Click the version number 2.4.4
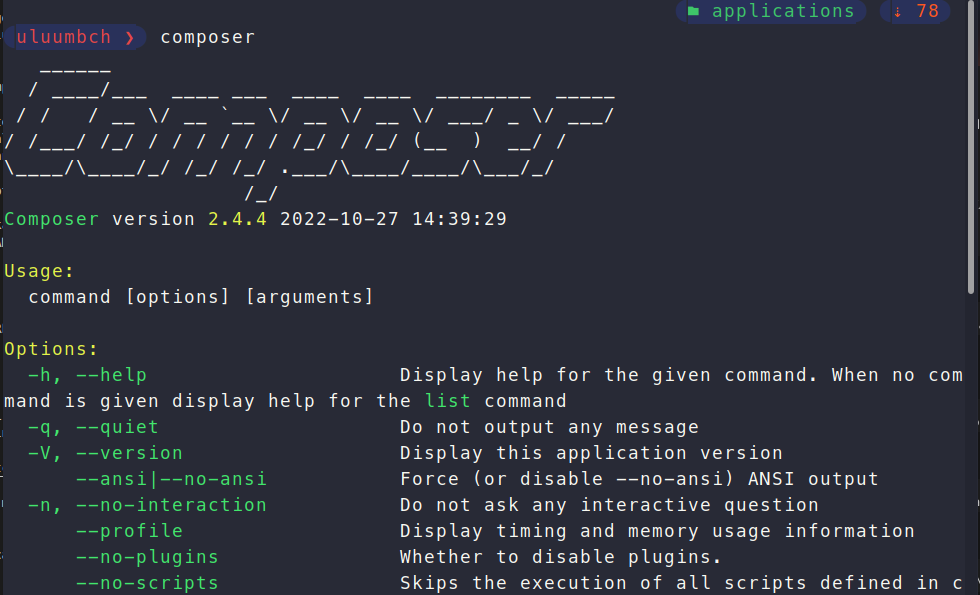This screenshot has width=980, height=595. pyautogui.click(x=238, y=219)
